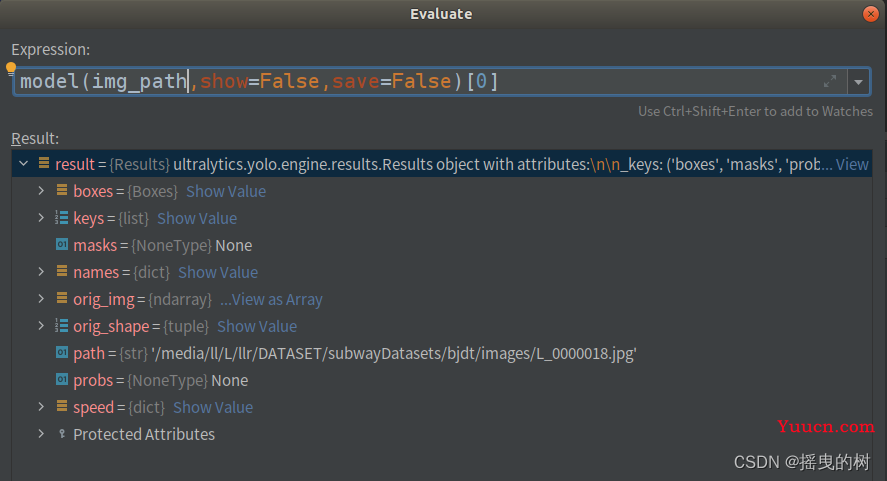Click the Evaluate title bar
Viewport: 887px width, 481px height.
[x=441, y=14]
